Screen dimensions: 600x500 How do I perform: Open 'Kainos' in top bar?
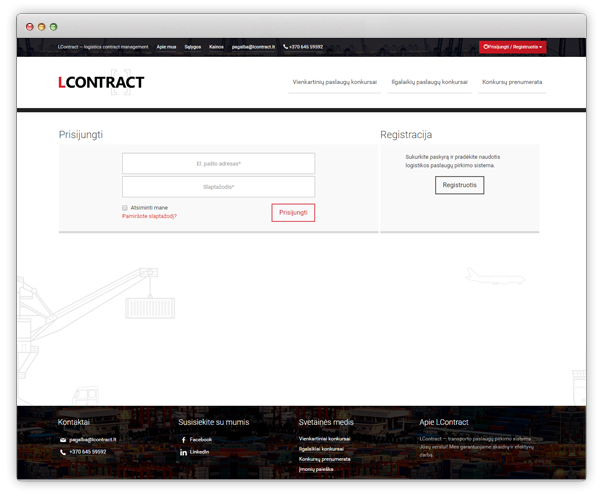pos(216,47)
